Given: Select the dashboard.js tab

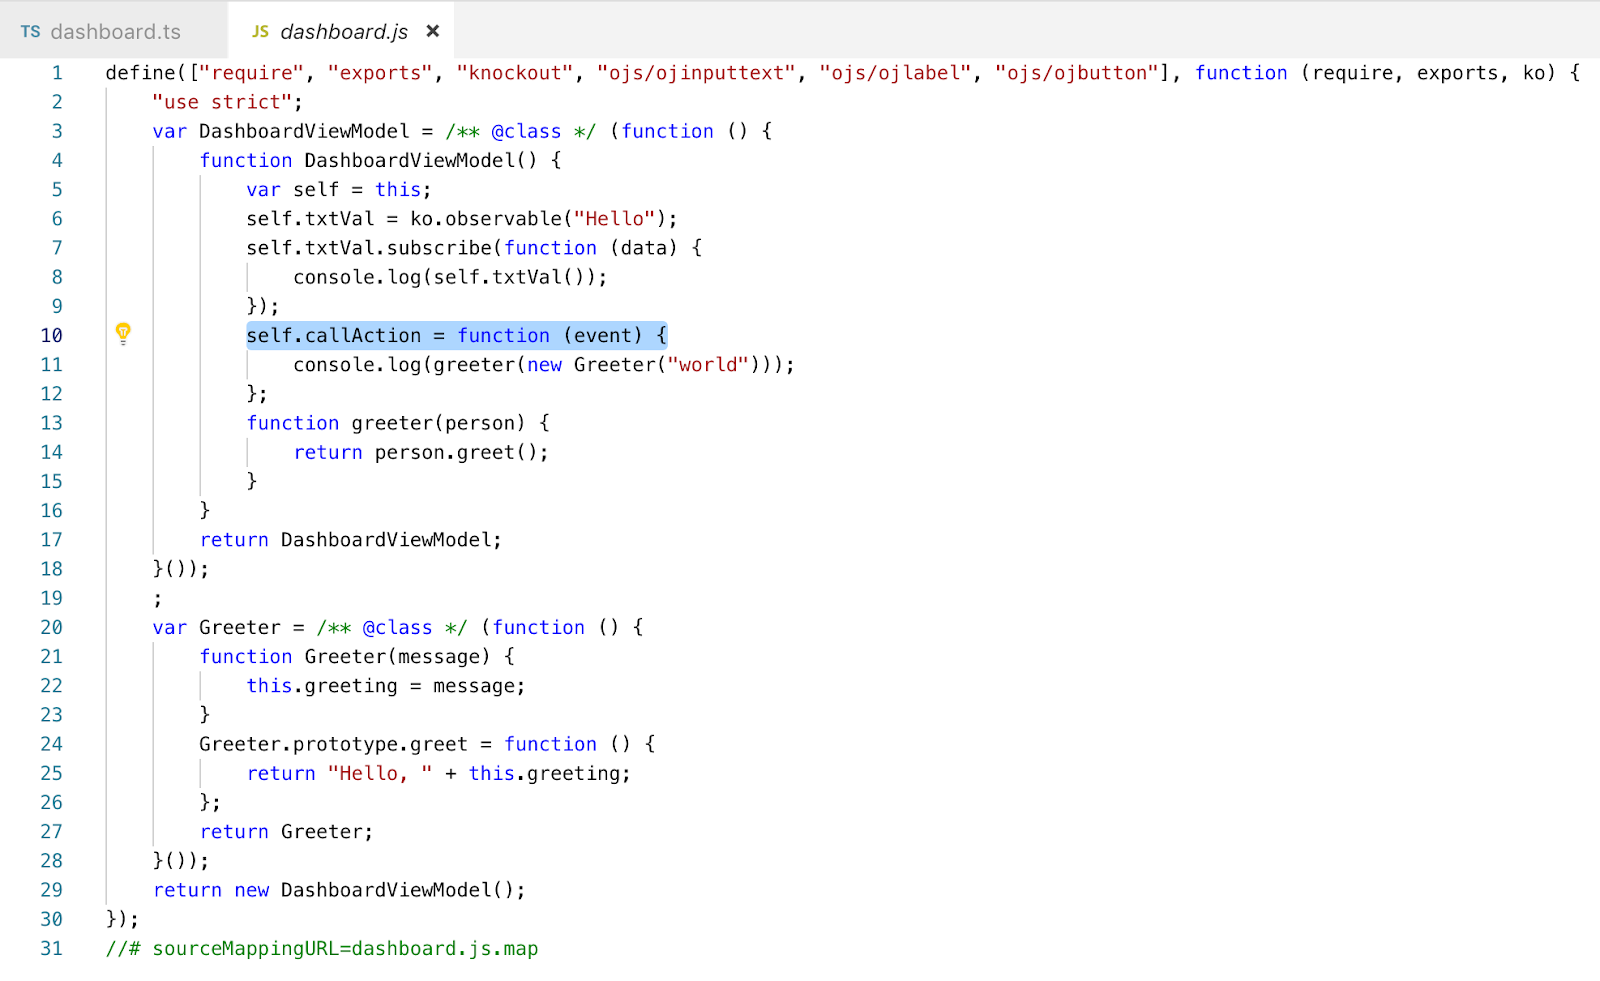Looking at the screenshot, I should (345, 31).
